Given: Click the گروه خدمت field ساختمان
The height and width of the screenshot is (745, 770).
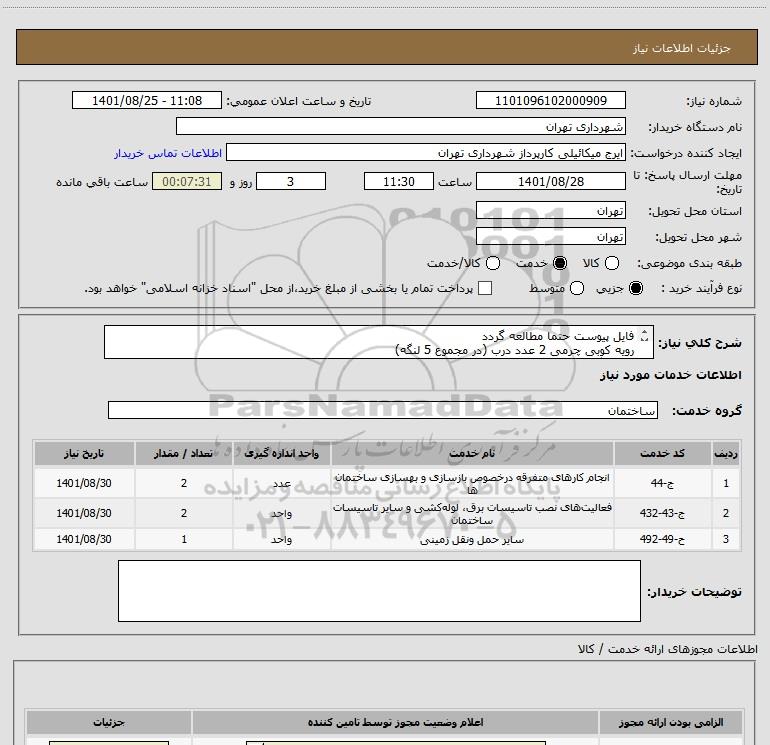Looking at the screenshot, I should [383, 411].
